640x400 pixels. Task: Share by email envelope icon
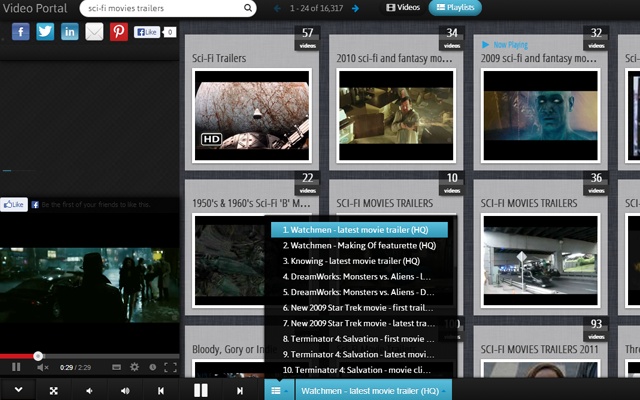click(x=94, y=32)
